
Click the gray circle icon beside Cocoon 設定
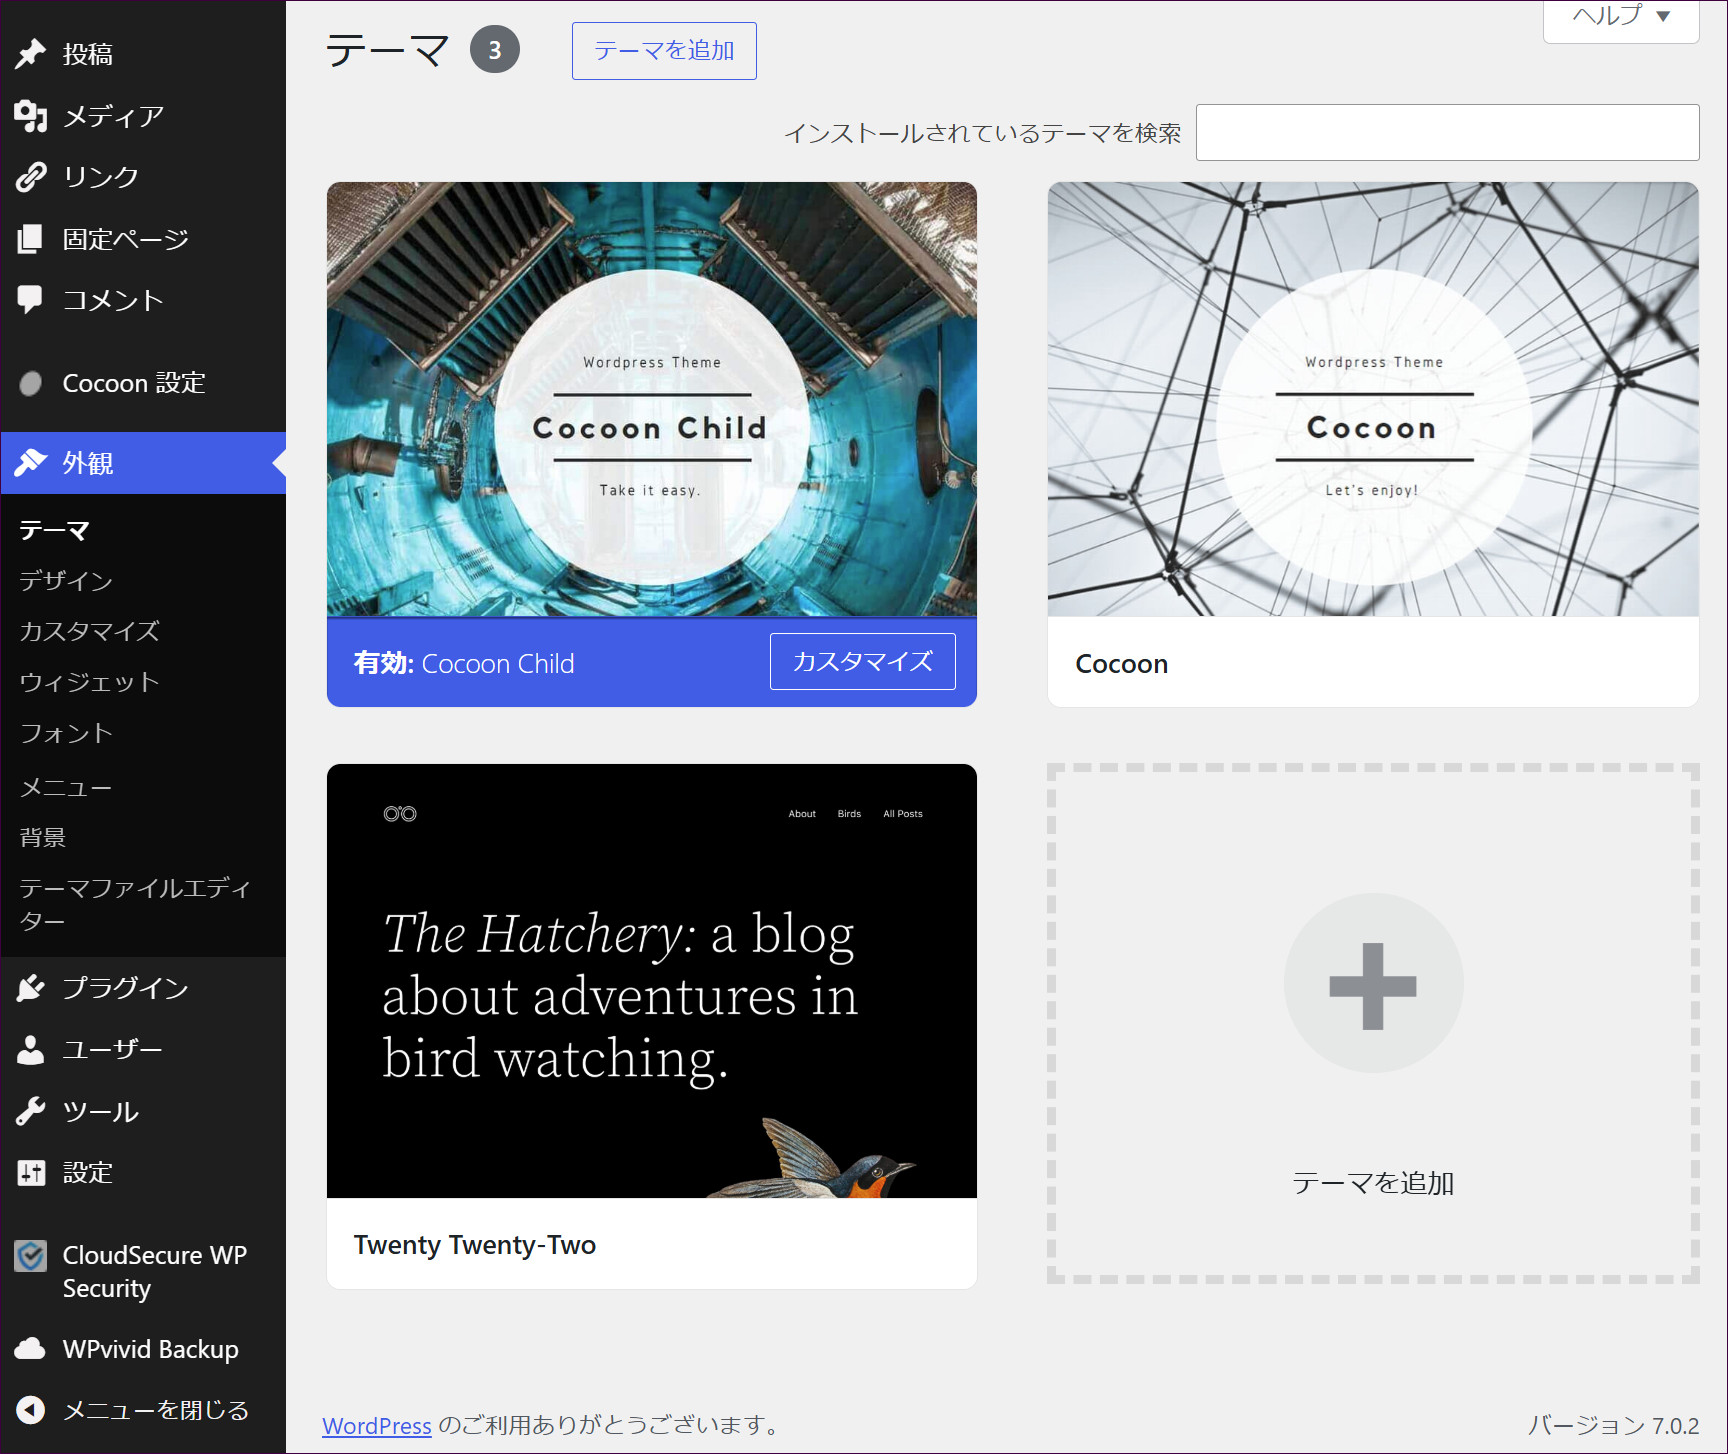[x=31, y=383]
